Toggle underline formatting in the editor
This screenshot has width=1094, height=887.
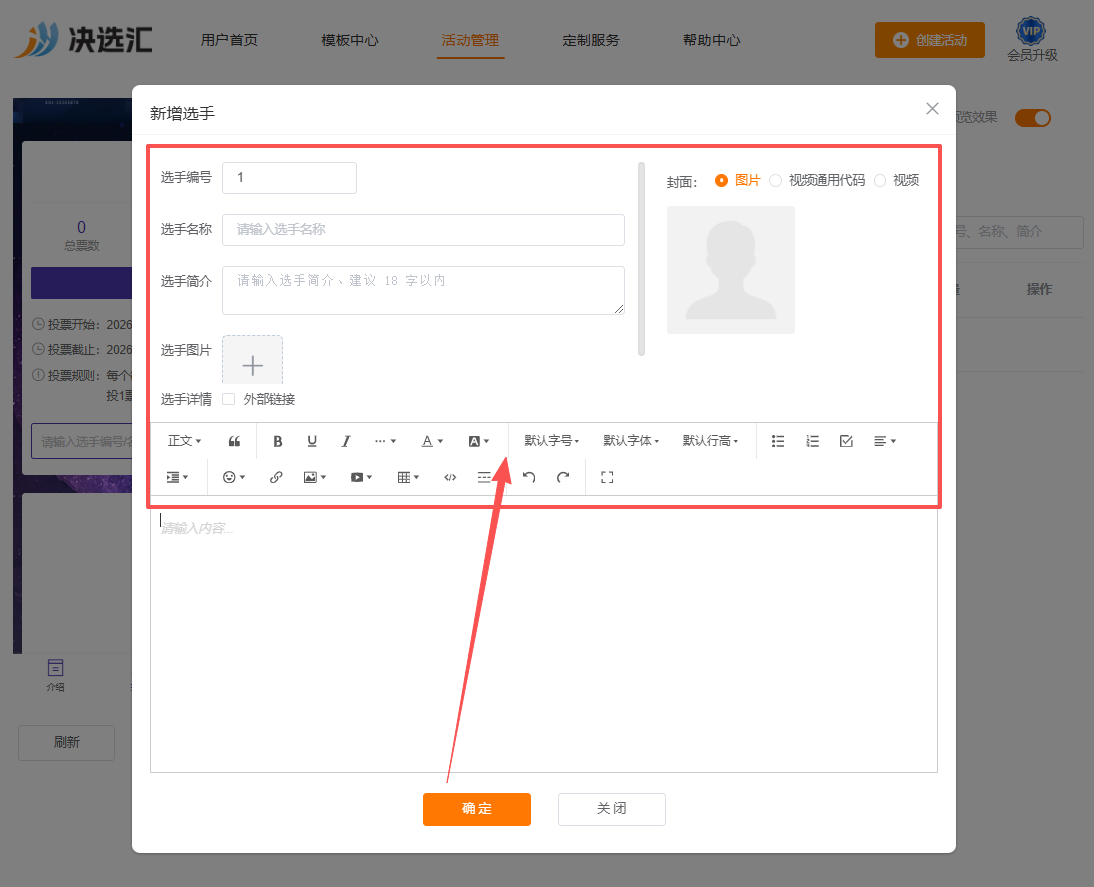312,441
